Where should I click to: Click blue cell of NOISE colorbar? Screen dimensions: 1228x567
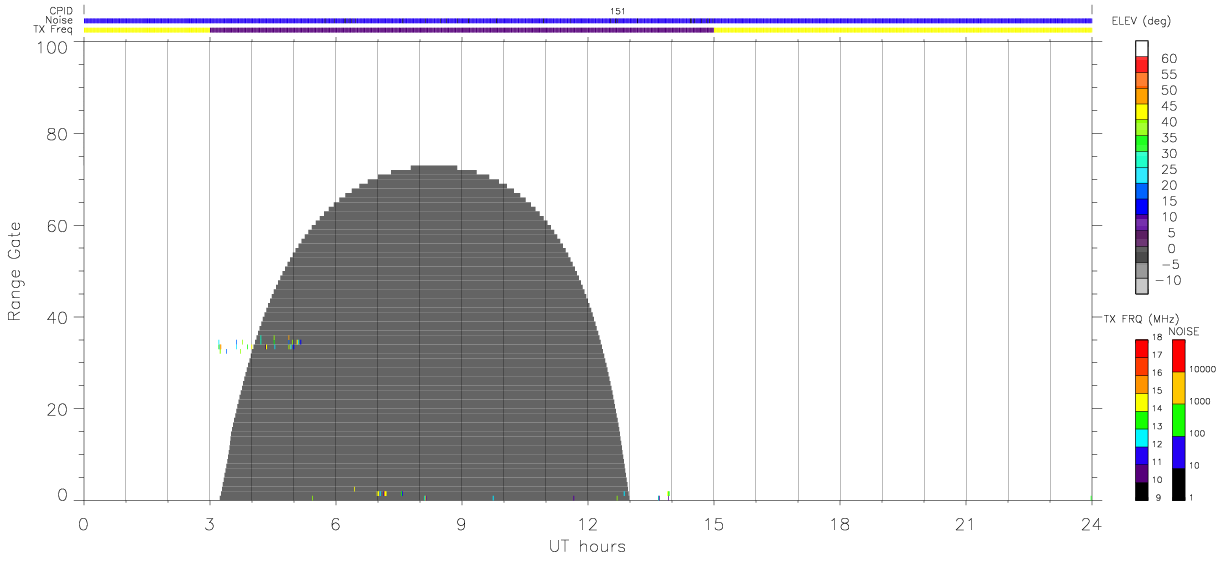click(1178, 452)
